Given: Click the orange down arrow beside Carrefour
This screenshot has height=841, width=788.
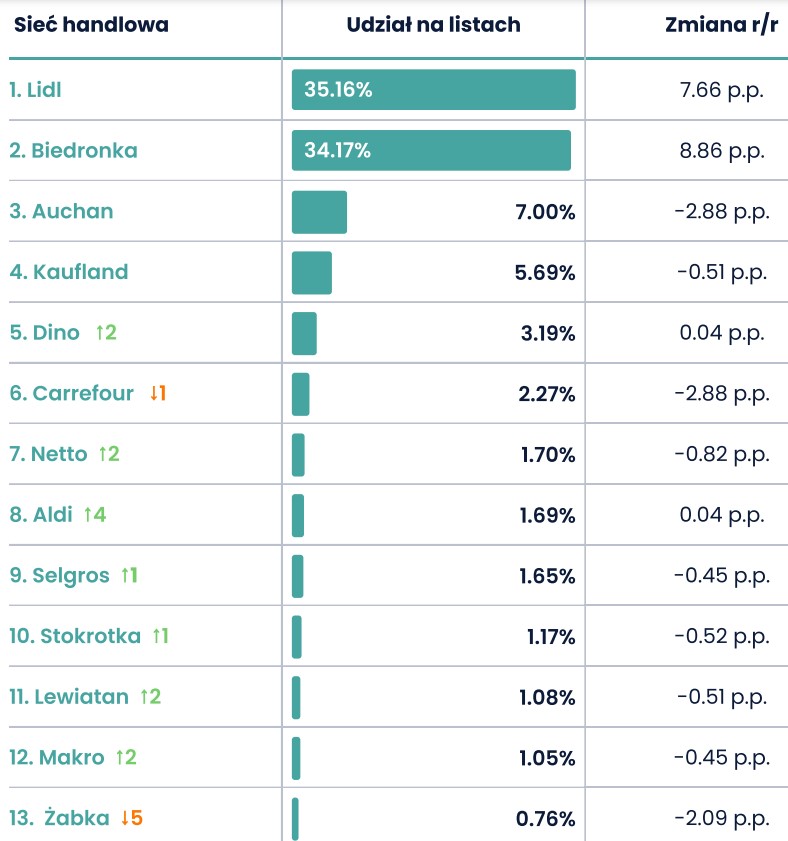Looking at the screenshot, I should 158,393.
